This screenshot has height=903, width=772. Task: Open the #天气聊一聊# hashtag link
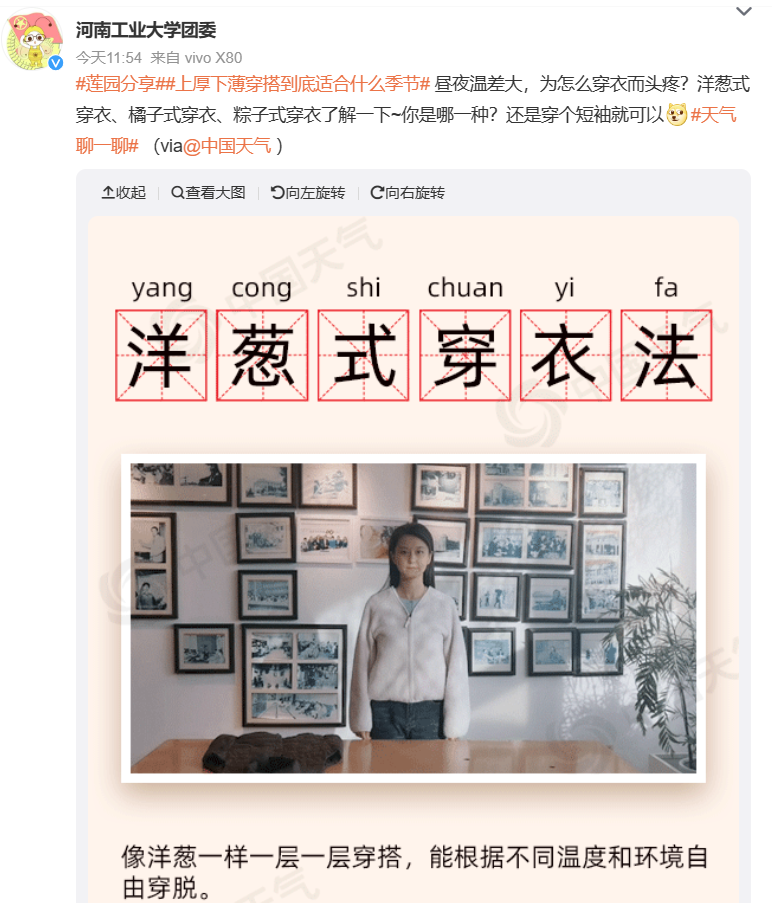click(x=406, y=130)
